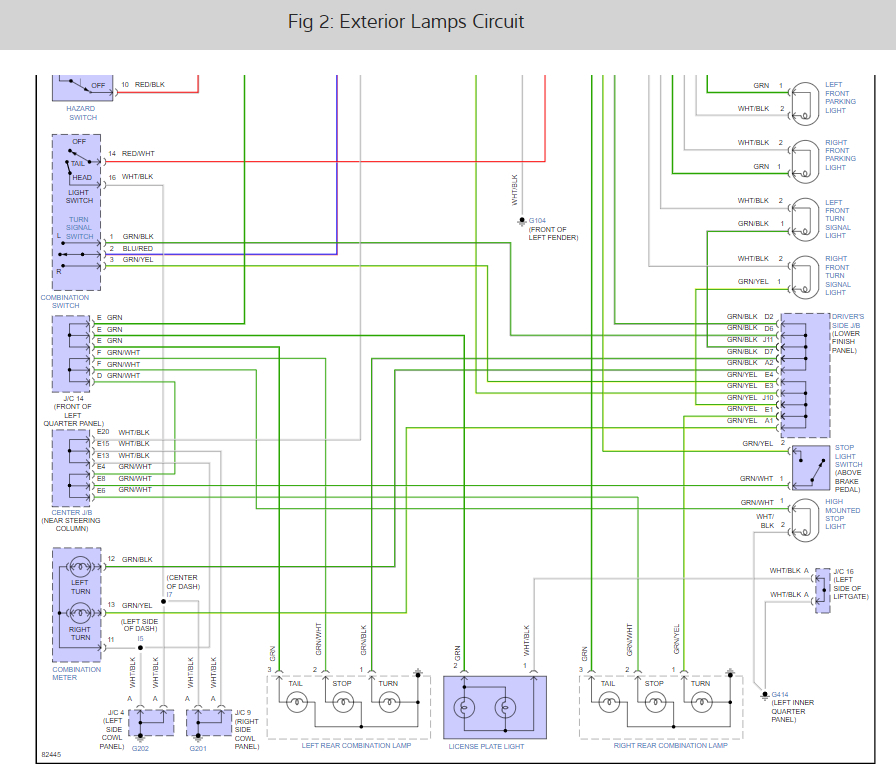This screenshot has width=896, height=776.
Task: Click the pin 13 GRN/YEL label at combination meter
Action: click(130, 605)
